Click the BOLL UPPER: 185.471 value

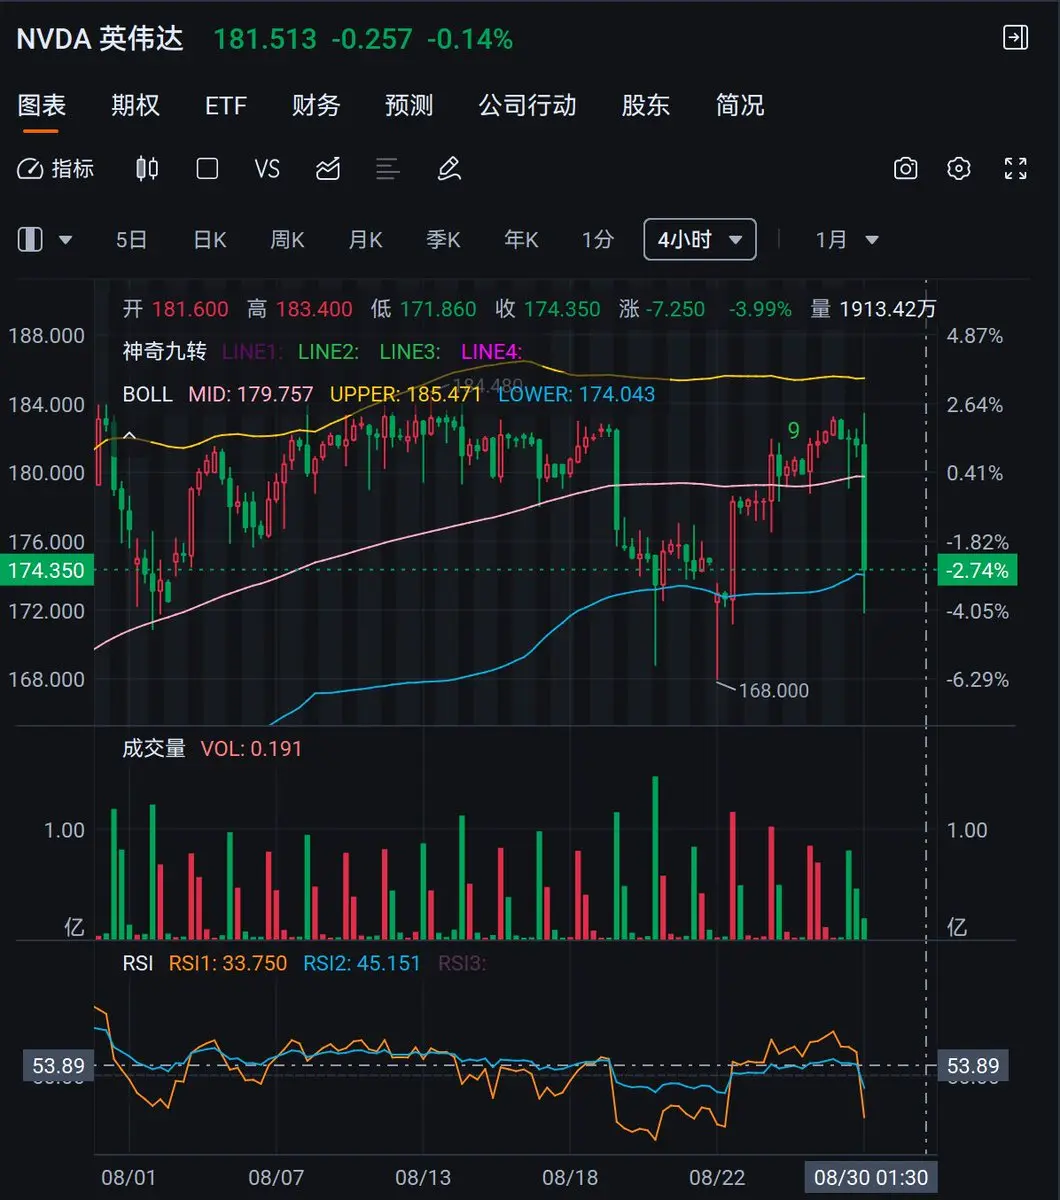tap(406, 394)
